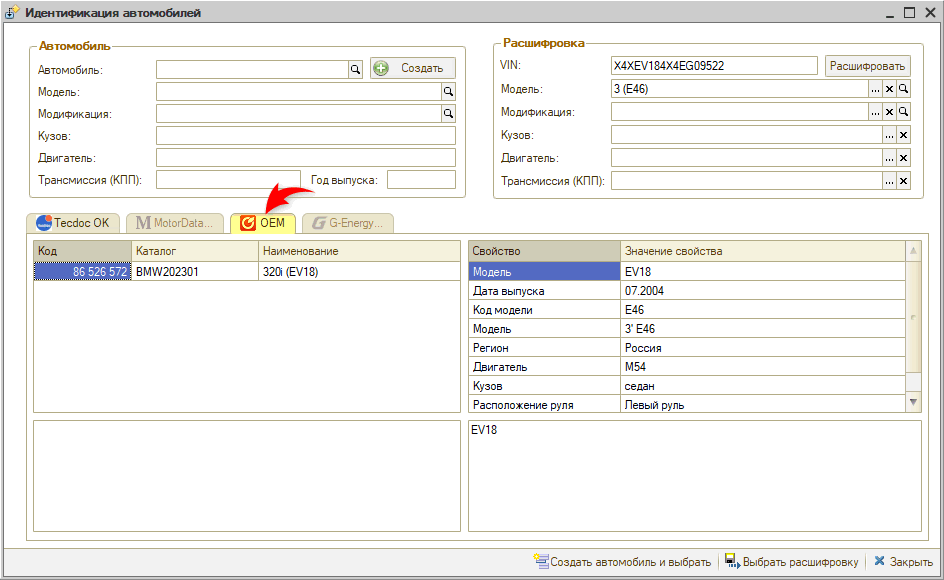Select the OEM tab
This screenshot has width=944, height=580.
[263, 223]
